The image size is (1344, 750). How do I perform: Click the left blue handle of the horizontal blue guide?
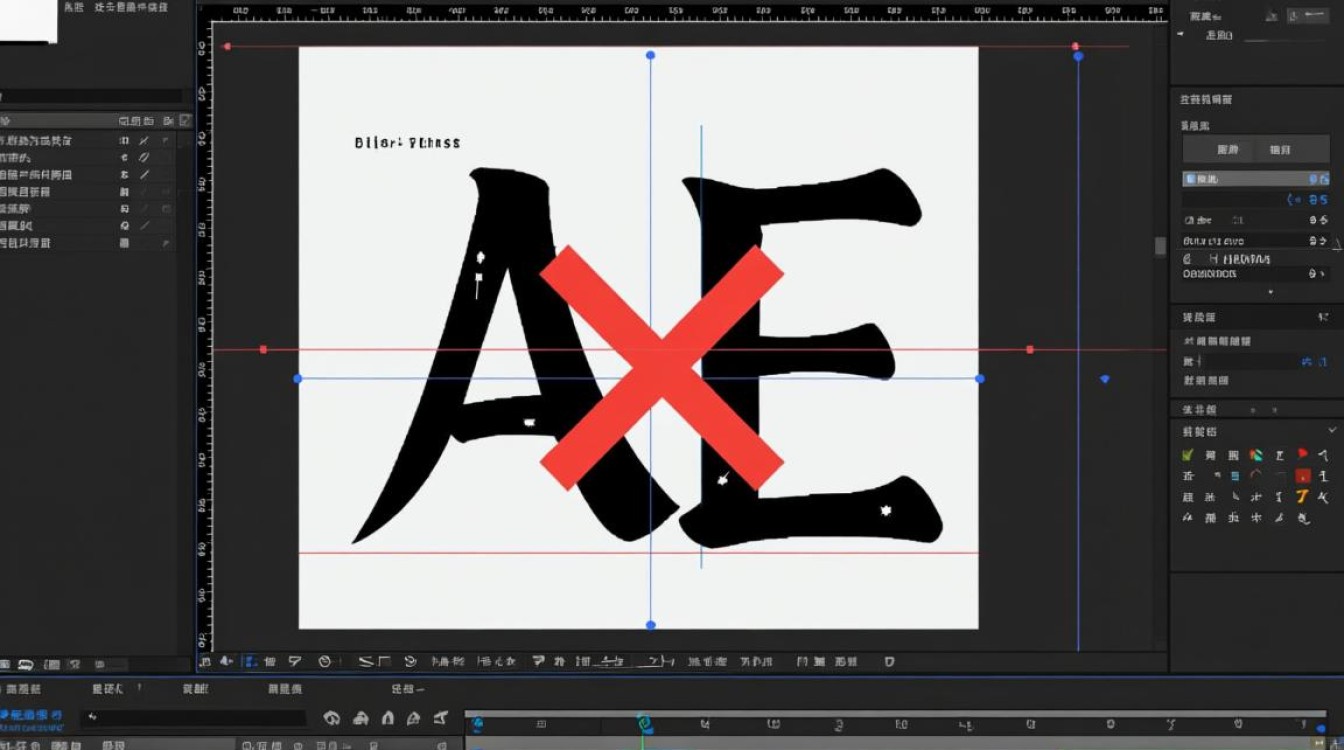tap(298, 379)
